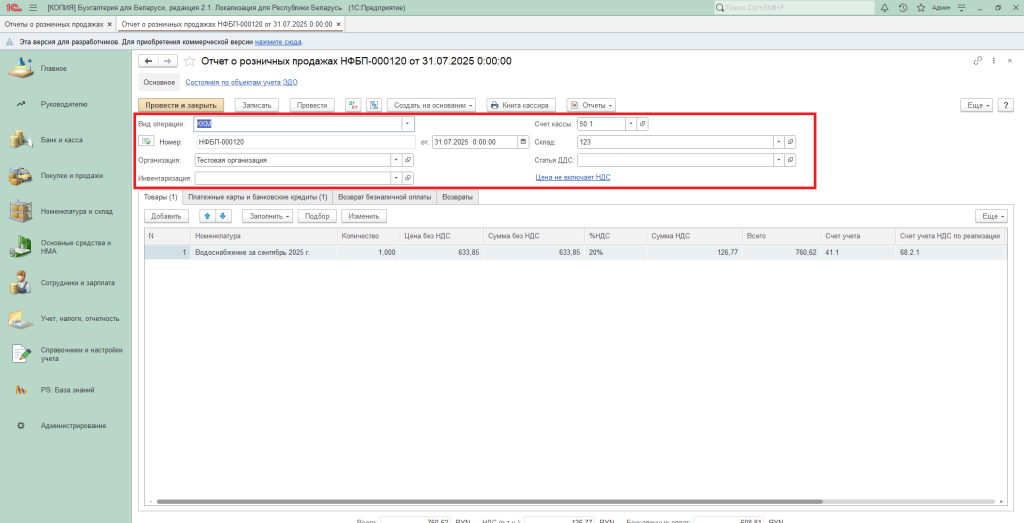Click the Провести и закрыть button
Image resolution: width=1024 pixels, height=523 pixels.
click(181, 105)
